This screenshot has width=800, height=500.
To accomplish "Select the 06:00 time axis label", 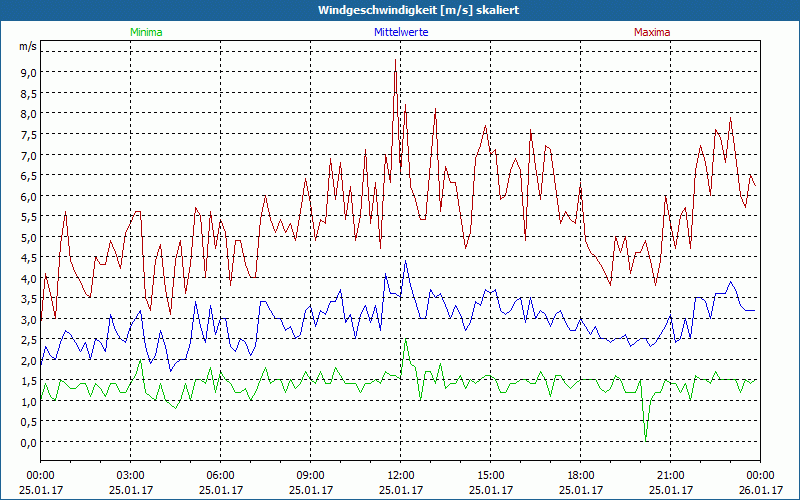I will tap(221, 475).
